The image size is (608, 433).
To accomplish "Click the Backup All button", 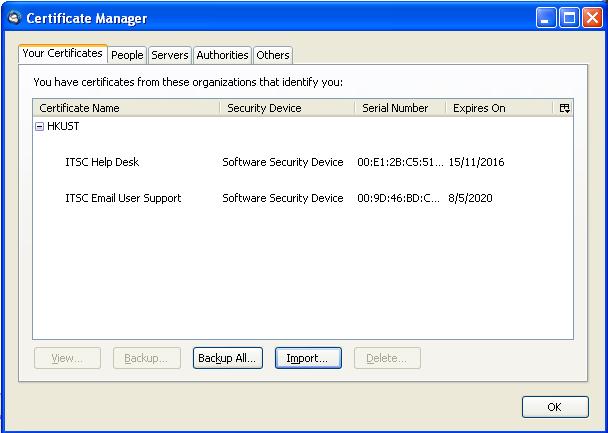I will click(227, 358).
